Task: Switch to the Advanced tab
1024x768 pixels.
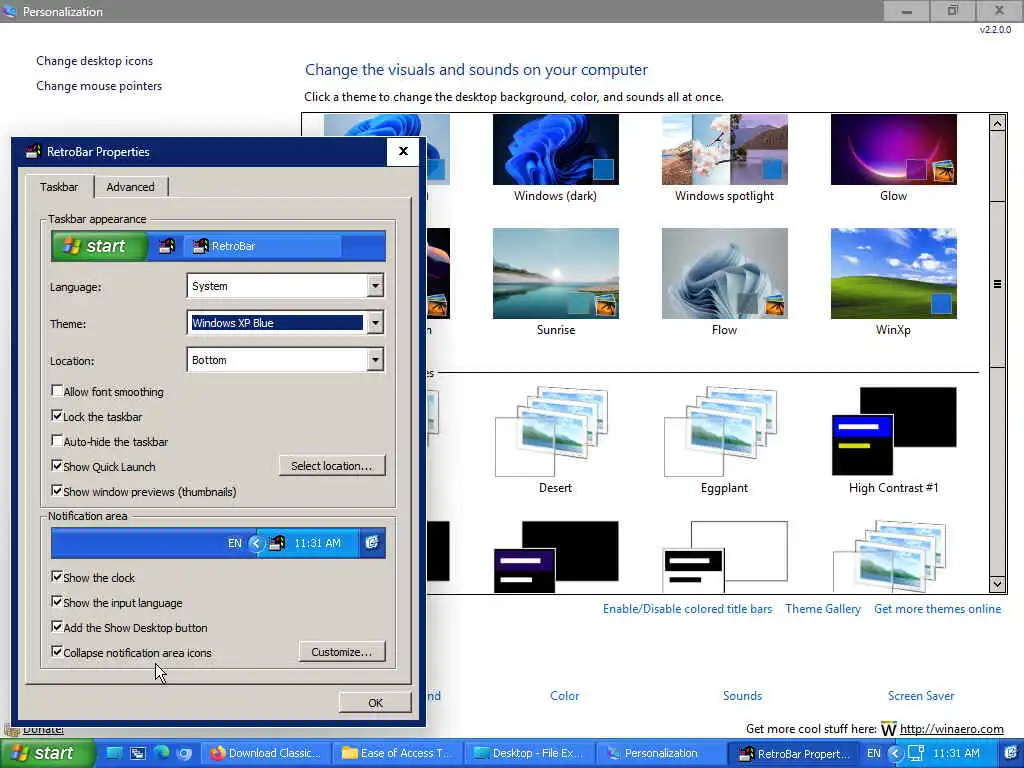Action: [x=131, y=187]
